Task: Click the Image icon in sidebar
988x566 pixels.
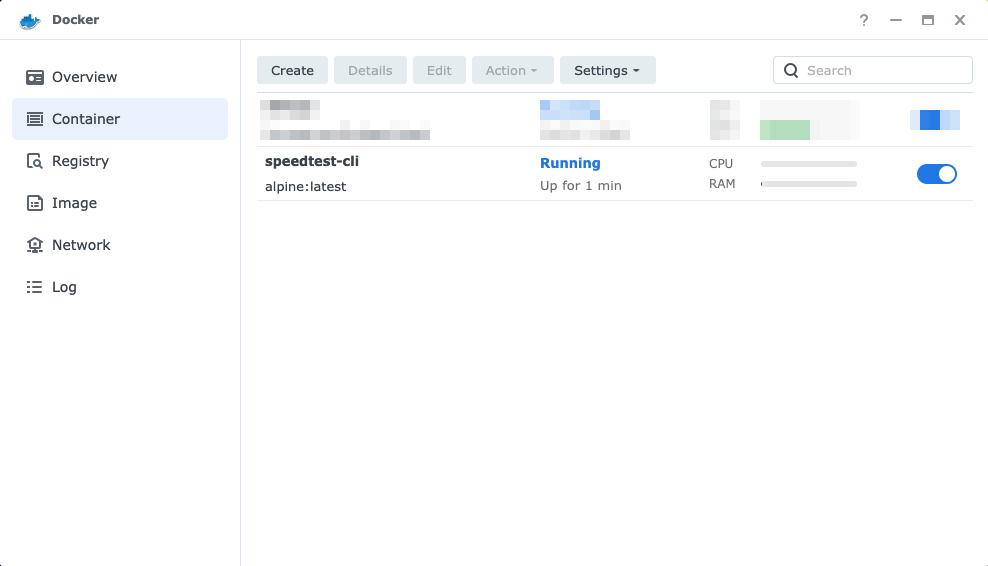Action: point(35,203)
